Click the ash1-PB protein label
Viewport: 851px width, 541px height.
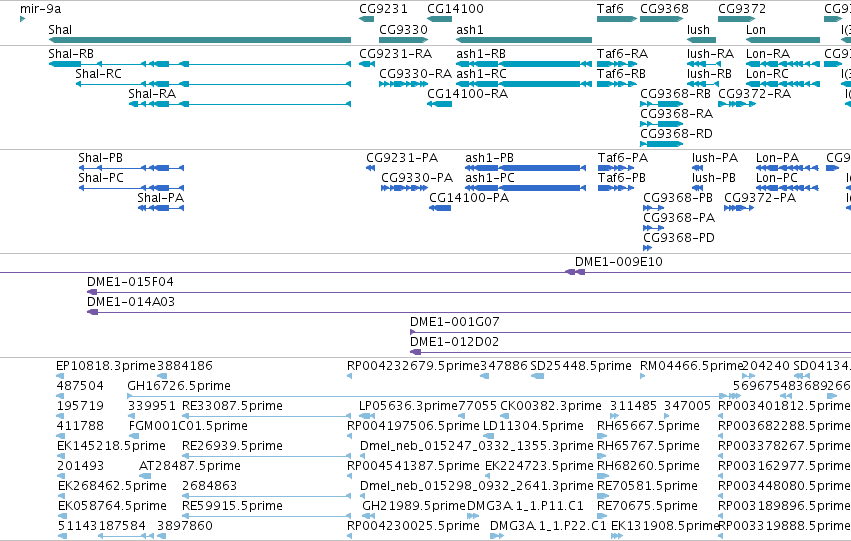click(490, 157)
